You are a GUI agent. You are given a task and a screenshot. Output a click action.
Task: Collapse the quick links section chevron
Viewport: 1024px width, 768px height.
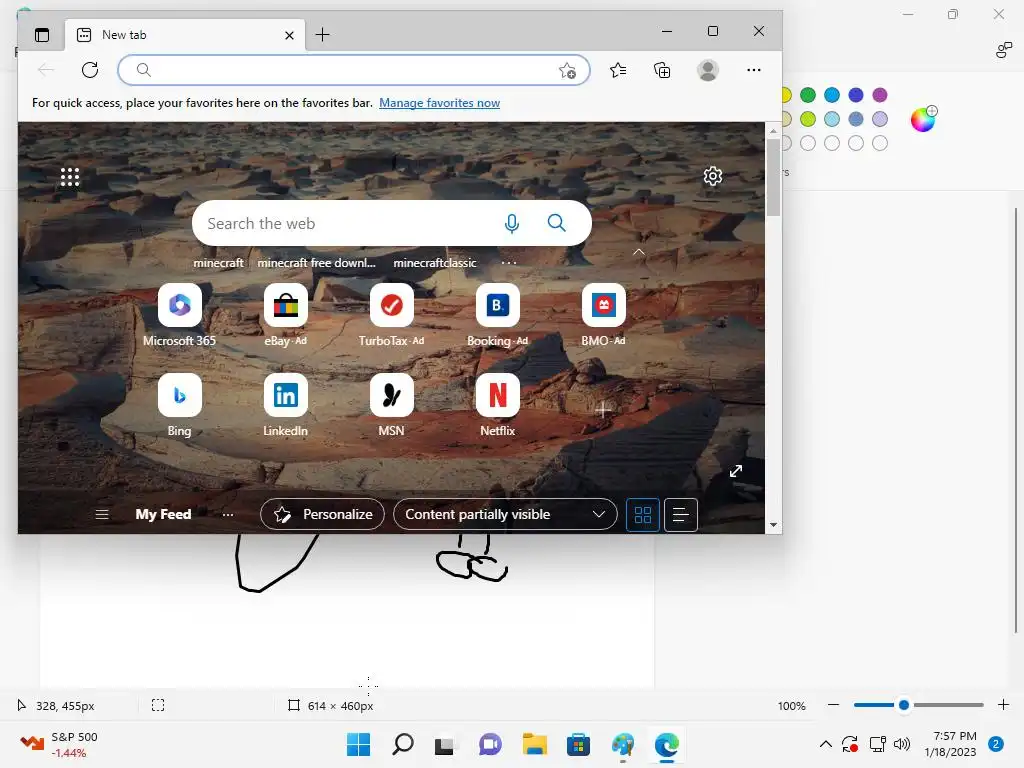[639, 252]
